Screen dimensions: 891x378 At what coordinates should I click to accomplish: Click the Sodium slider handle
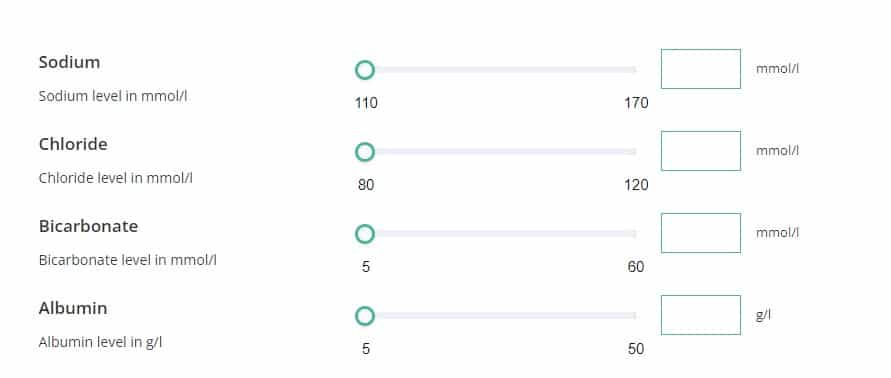[x=365, y=70]
